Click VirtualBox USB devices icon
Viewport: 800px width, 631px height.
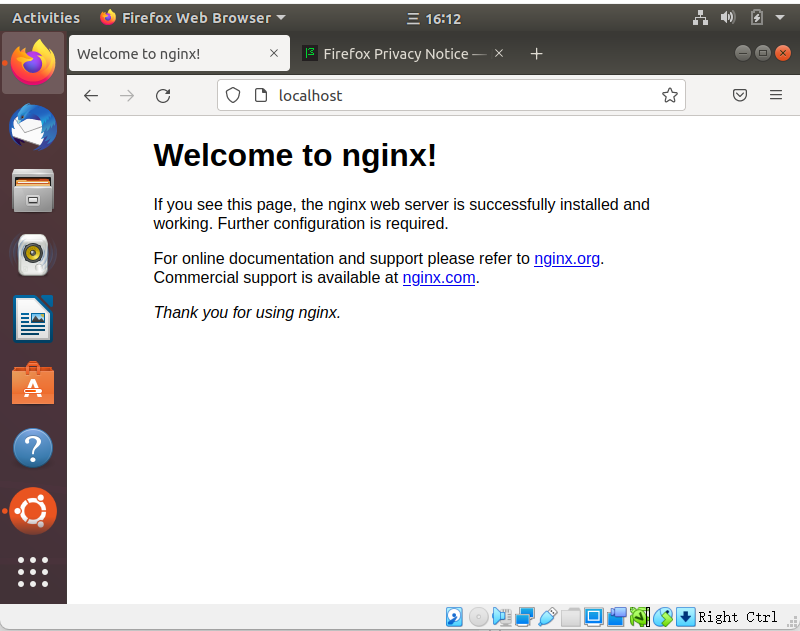[547, 617]
